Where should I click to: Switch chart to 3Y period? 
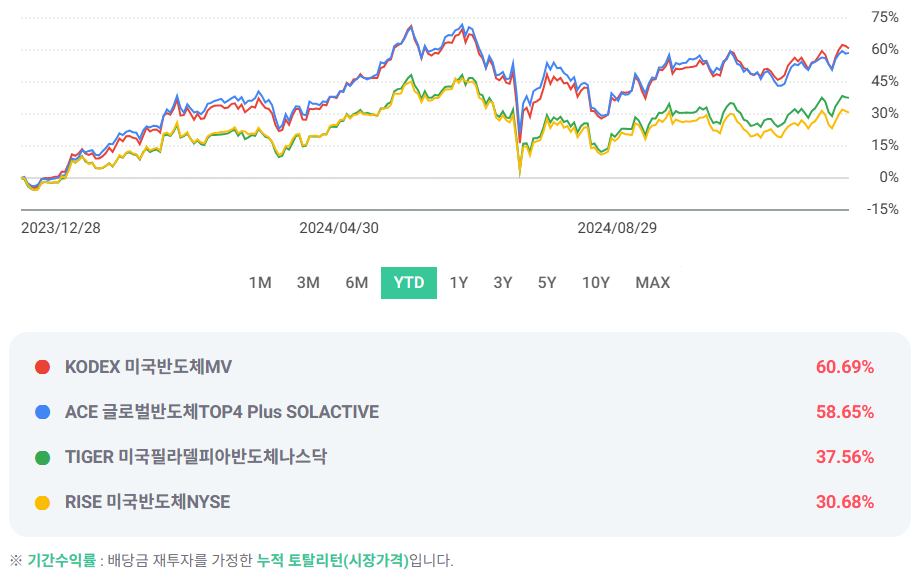tap(503, 283)
